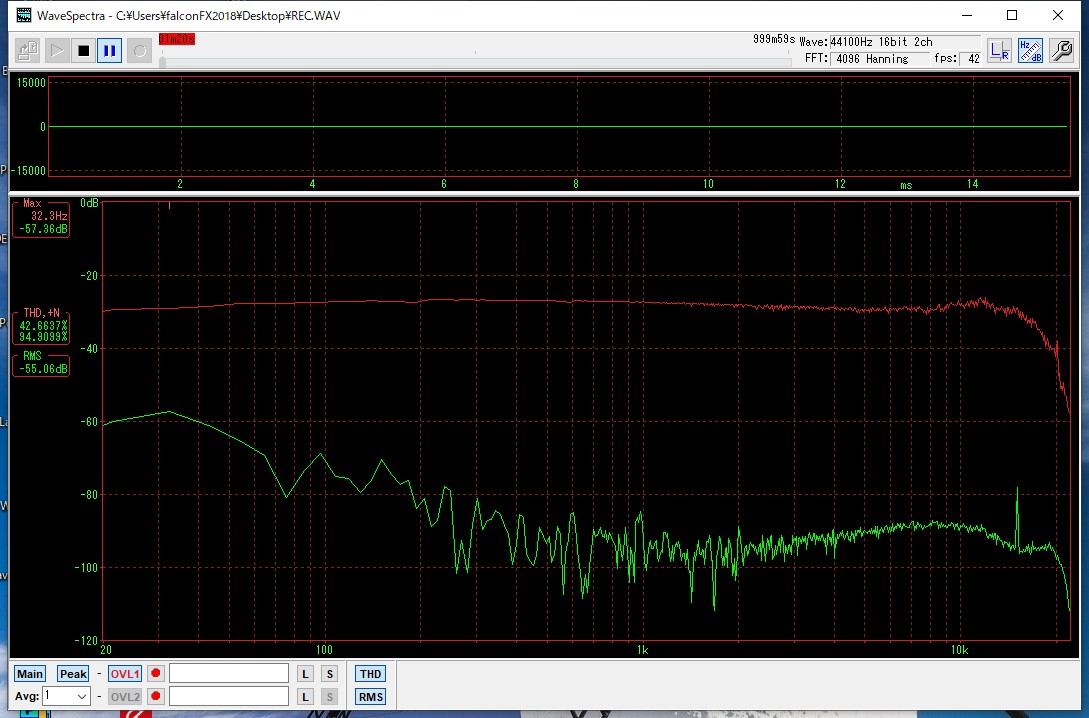
Task: Toggle the Peak hold display
Action: pyautogui.click(x=73, y=674)
